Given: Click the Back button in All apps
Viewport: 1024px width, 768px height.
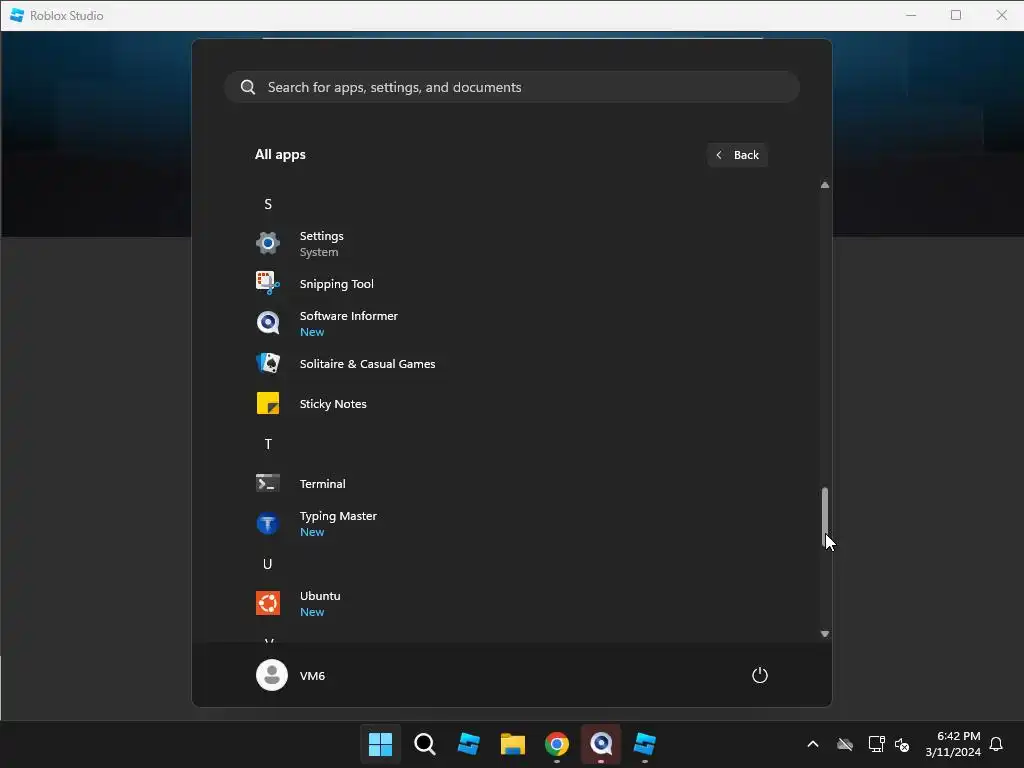Looking at the screenshot, I should tap(737, 155).
